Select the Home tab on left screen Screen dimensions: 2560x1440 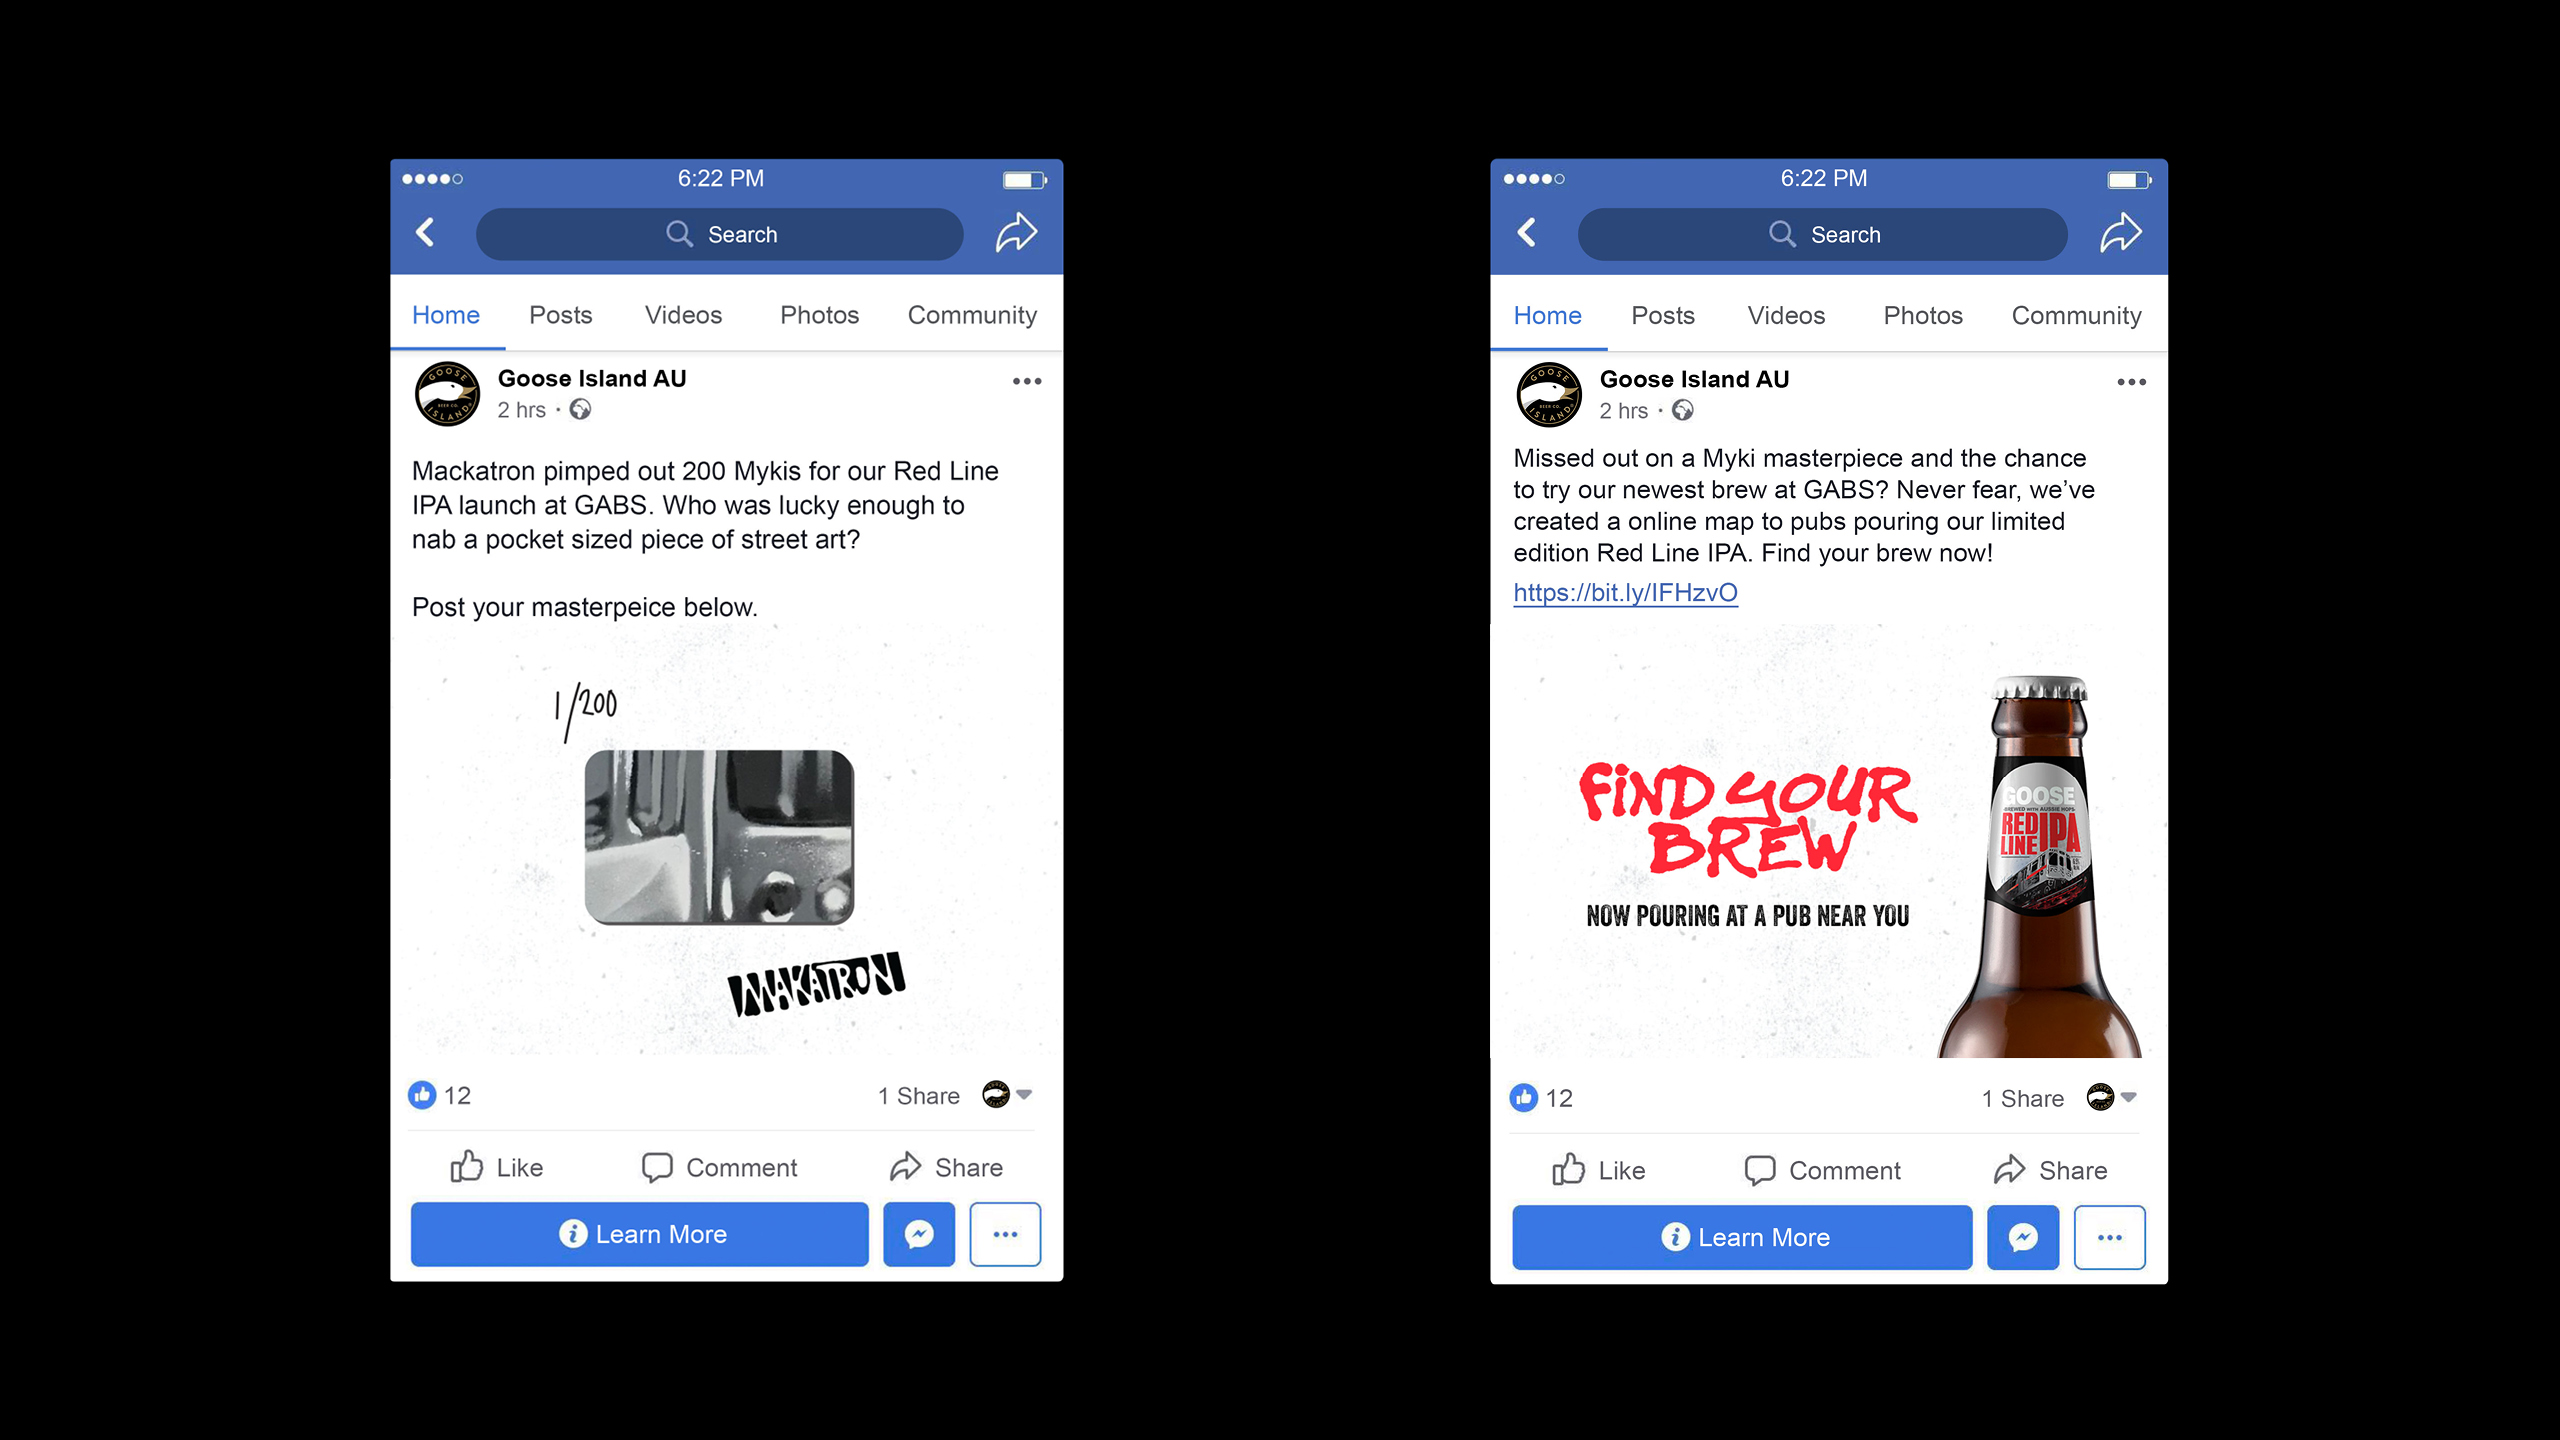(443, 313)
